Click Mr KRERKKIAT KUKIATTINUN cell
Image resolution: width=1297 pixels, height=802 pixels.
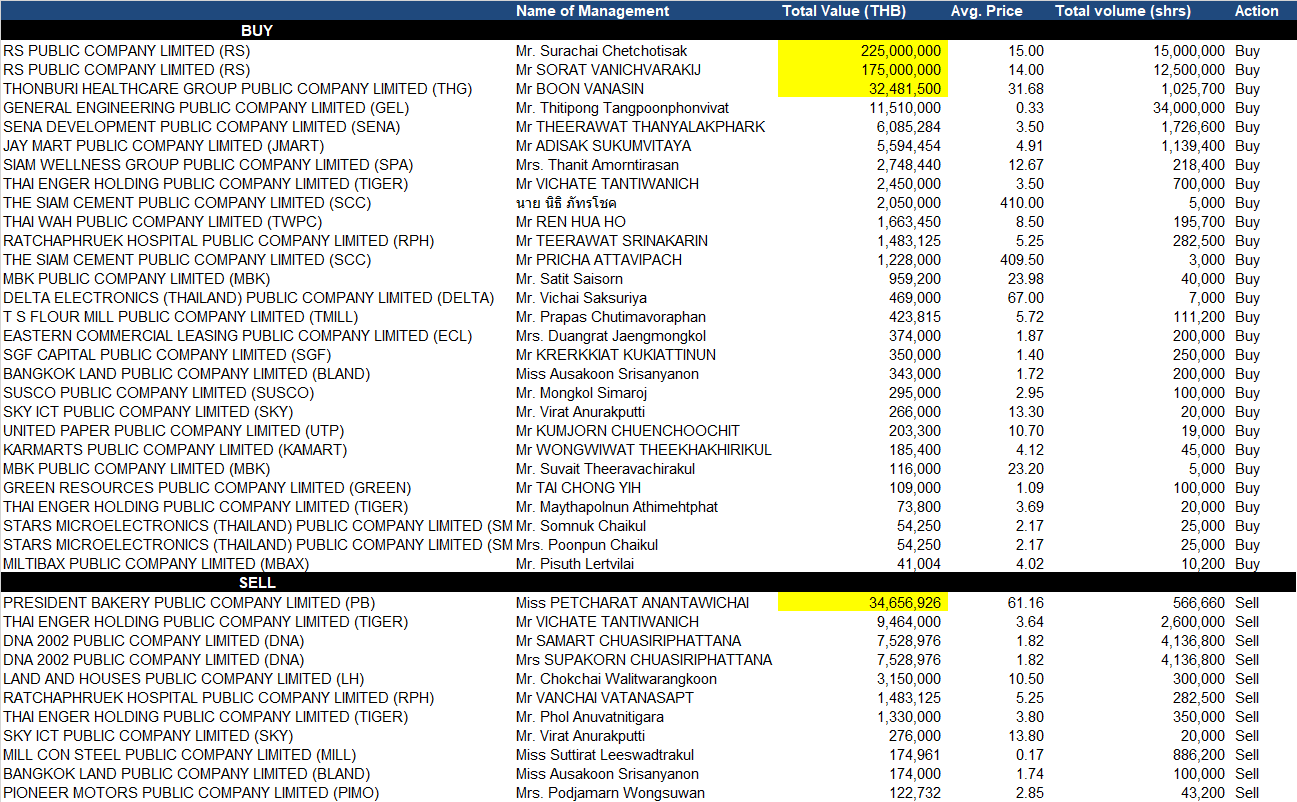[616, 355]
